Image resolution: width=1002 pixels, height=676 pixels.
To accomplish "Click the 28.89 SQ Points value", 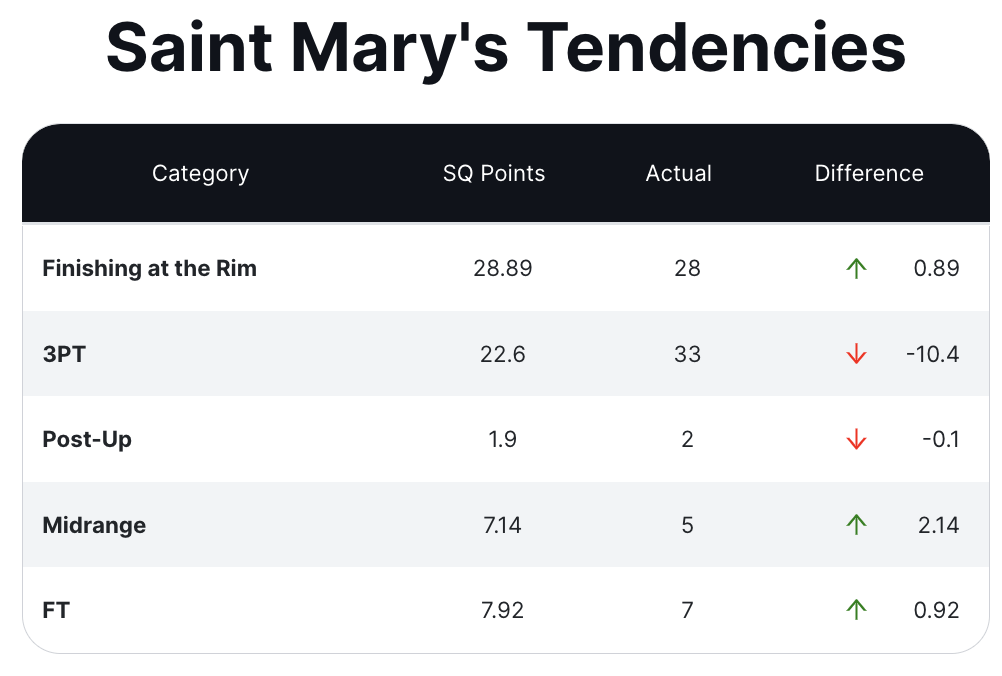I will point(503,268).
